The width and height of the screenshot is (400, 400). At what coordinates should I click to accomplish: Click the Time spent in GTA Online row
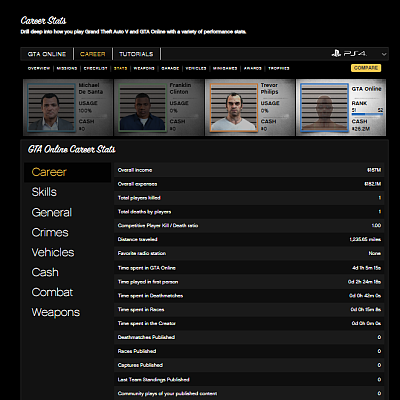[x=249, y=268]
